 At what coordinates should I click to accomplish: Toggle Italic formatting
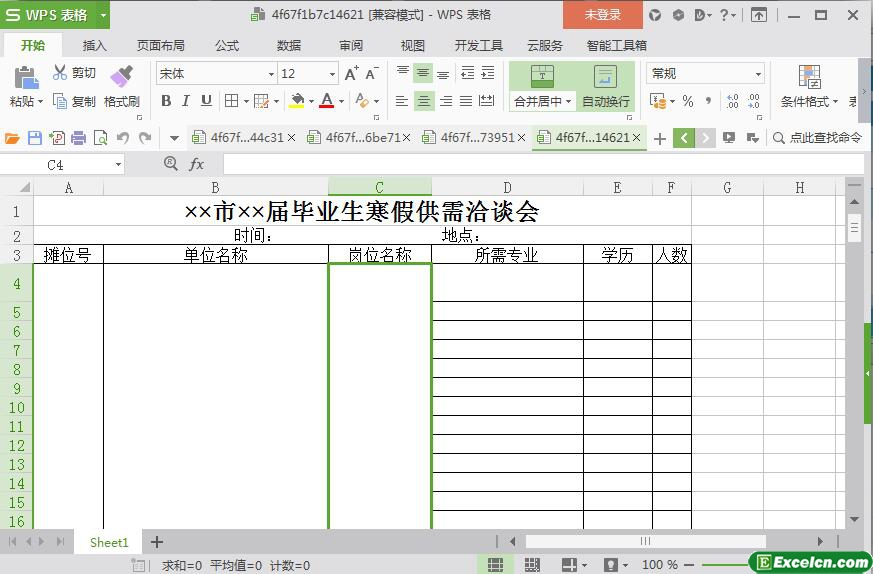point(186,101)
